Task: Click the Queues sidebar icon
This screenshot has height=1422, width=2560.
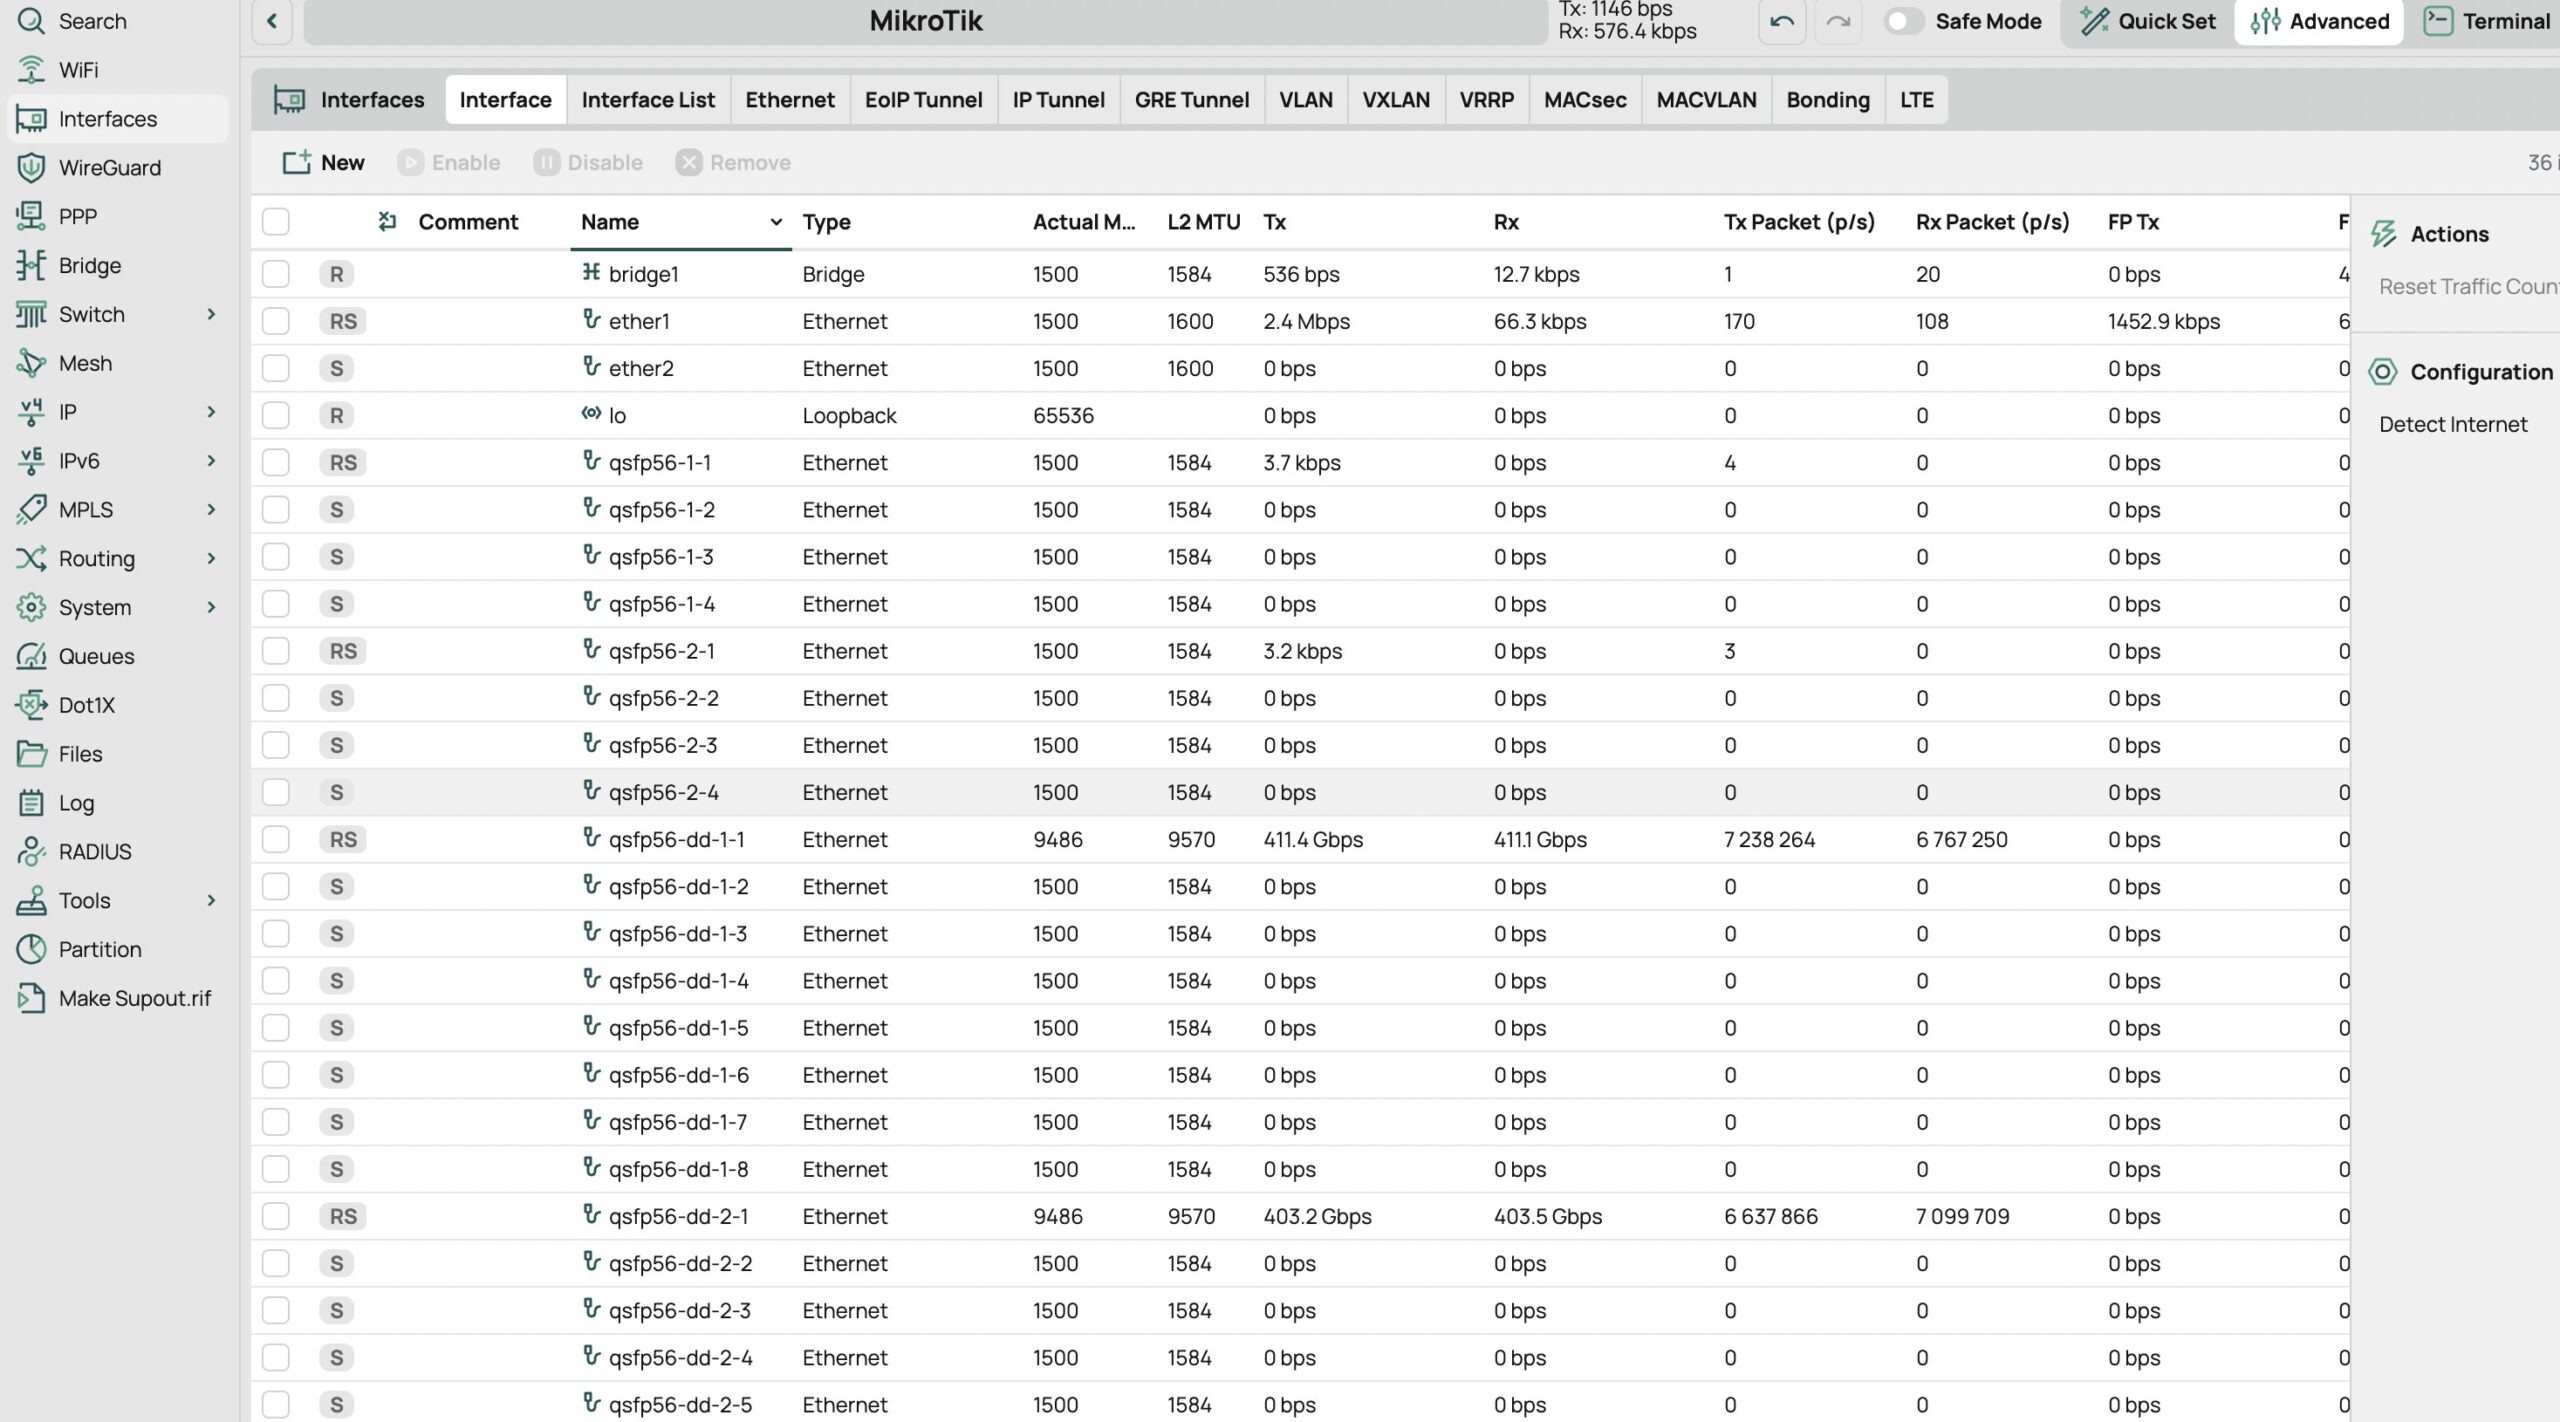Action: (x=31, y=656)
